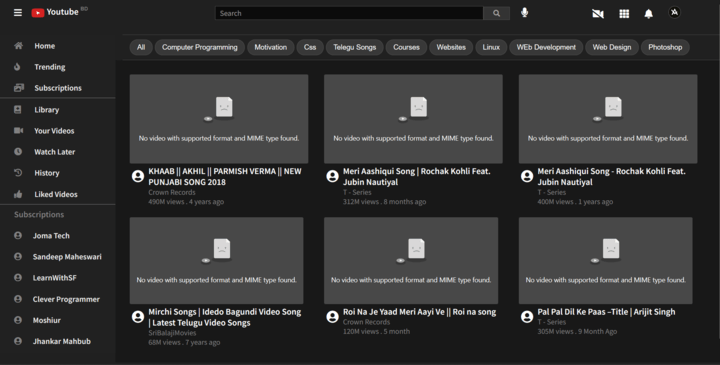The width and height of the screenshot is (720, 365).
Task: Open the Mirchi Songs video thumbnail
Action: 217,260
